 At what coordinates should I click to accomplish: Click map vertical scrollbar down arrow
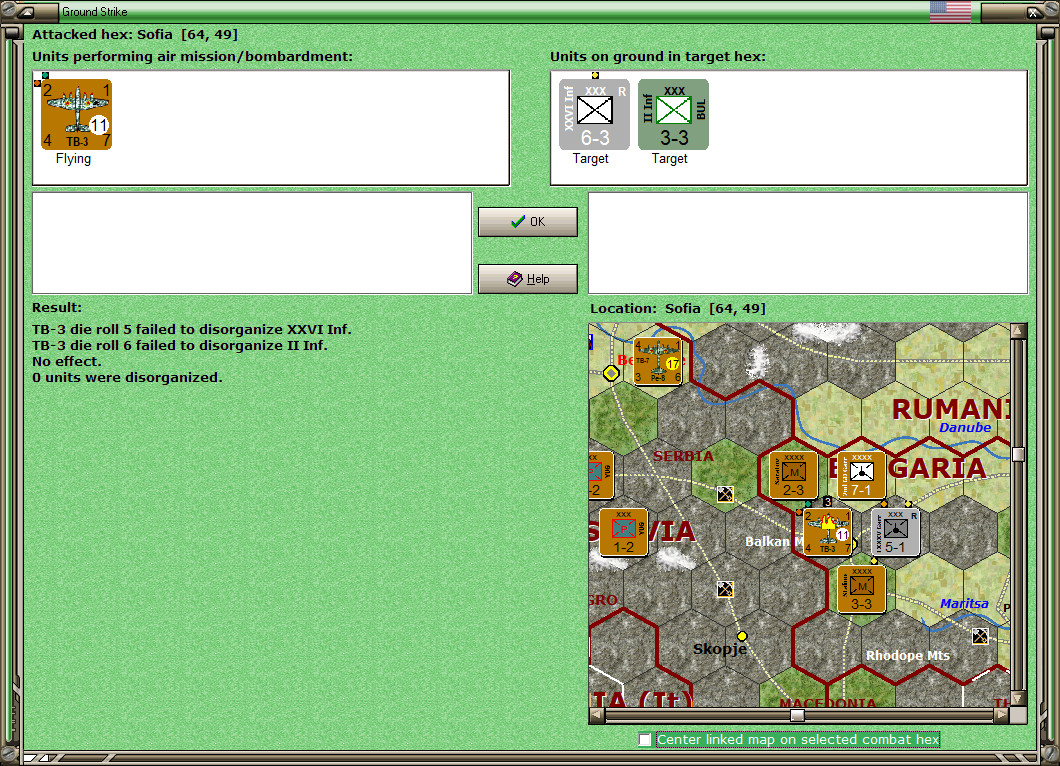pyautogui.click(x=1018, y=698)
